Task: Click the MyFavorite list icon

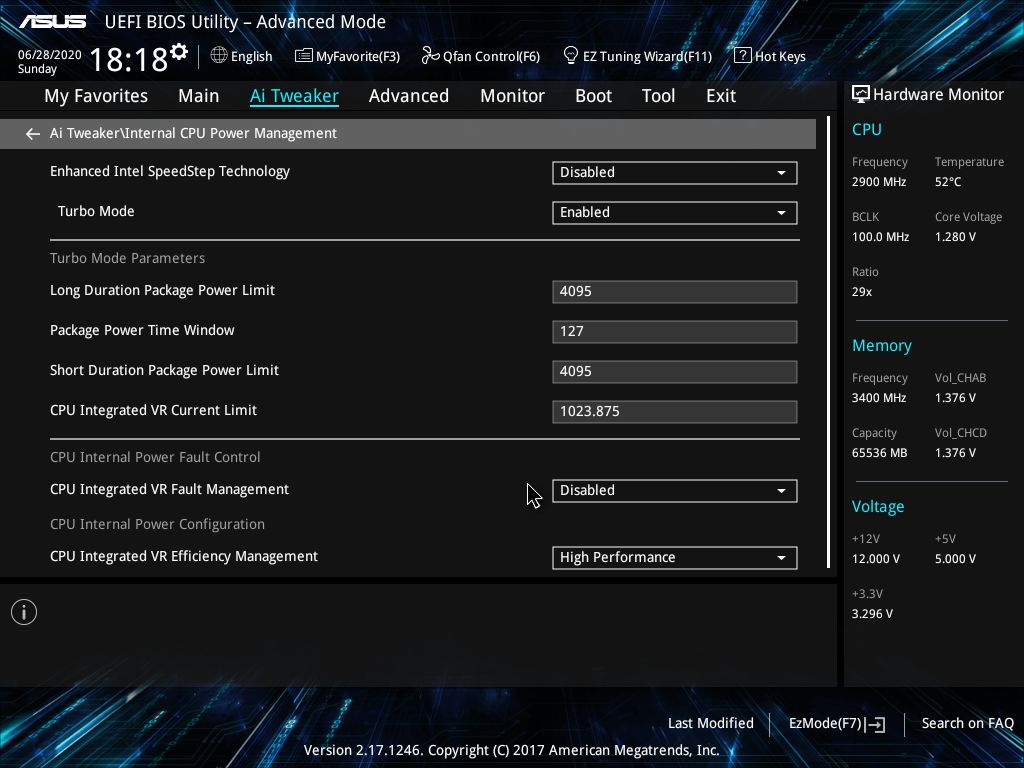Action: pos(304,56)
